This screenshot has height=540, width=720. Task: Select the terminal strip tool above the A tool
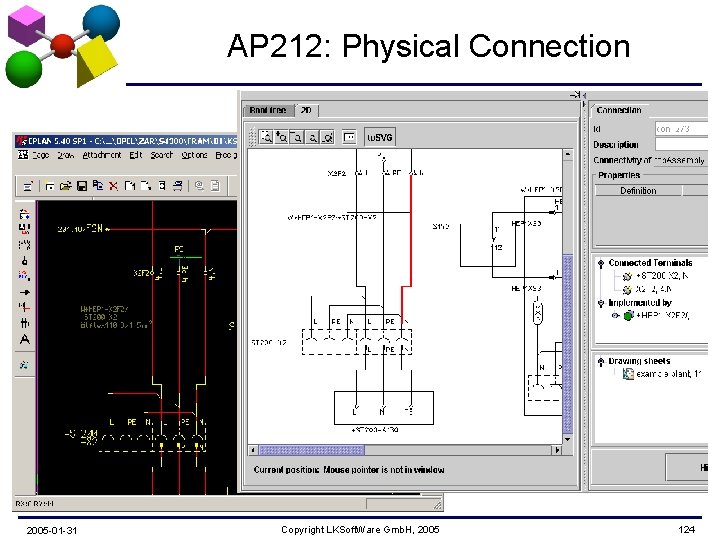[x=25, y=323]
